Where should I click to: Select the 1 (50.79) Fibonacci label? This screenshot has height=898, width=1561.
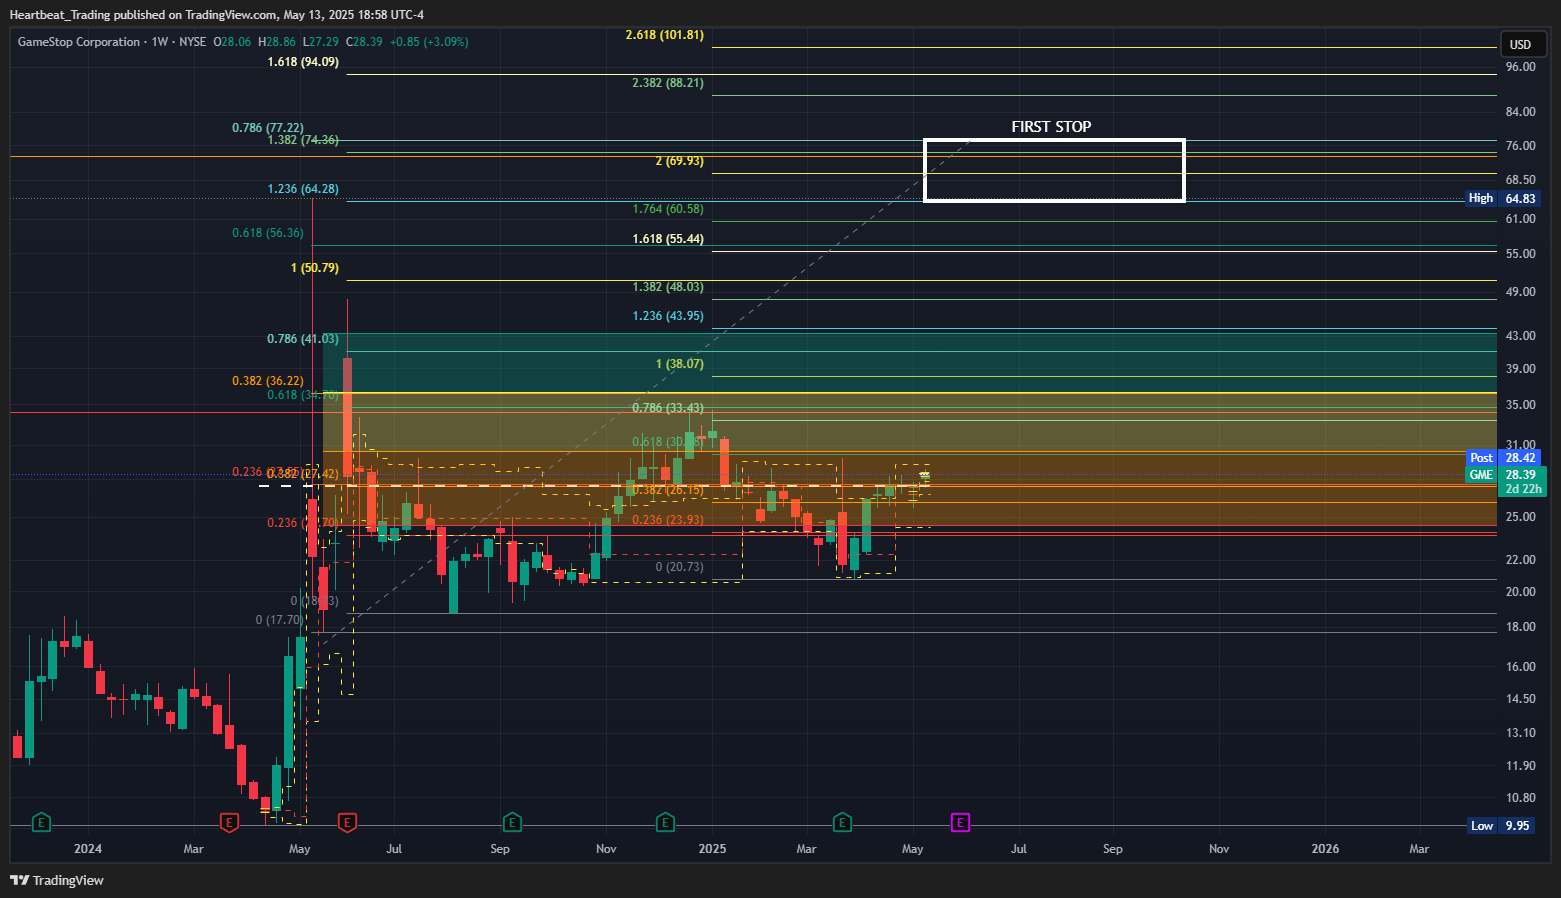point(315,268)
